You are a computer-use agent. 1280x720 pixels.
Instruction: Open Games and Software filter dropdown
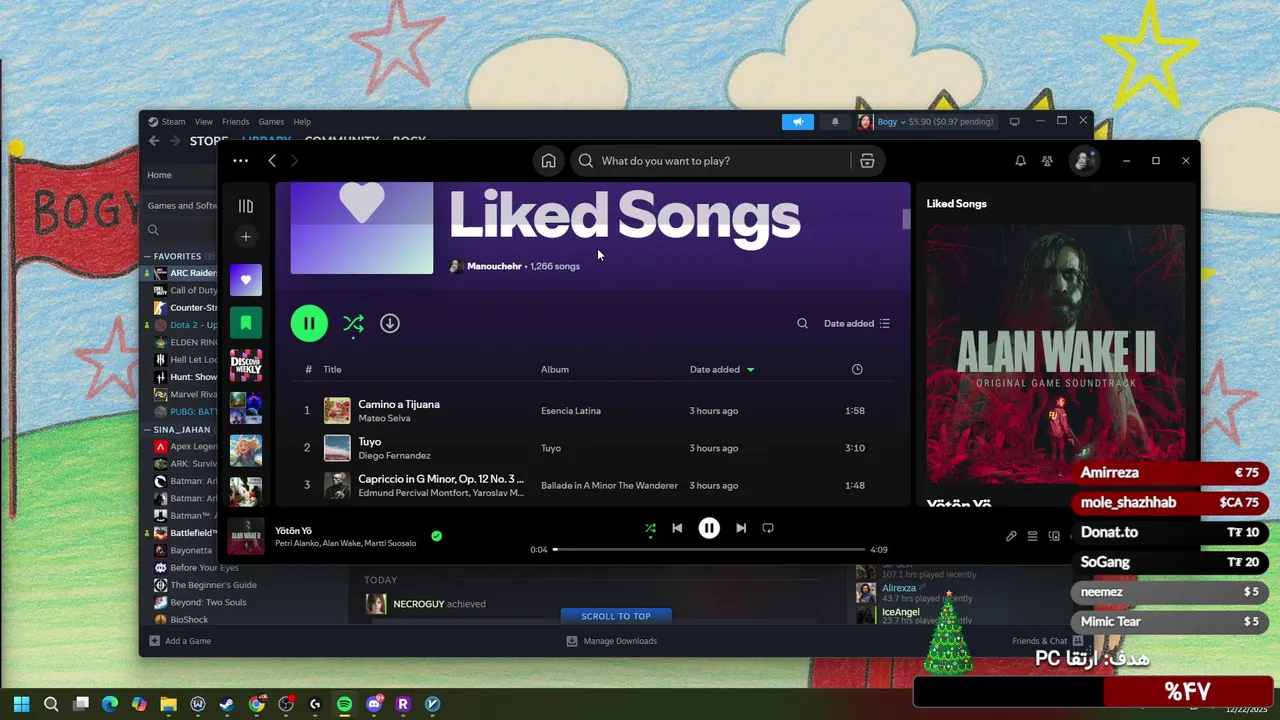coord(182,206)
